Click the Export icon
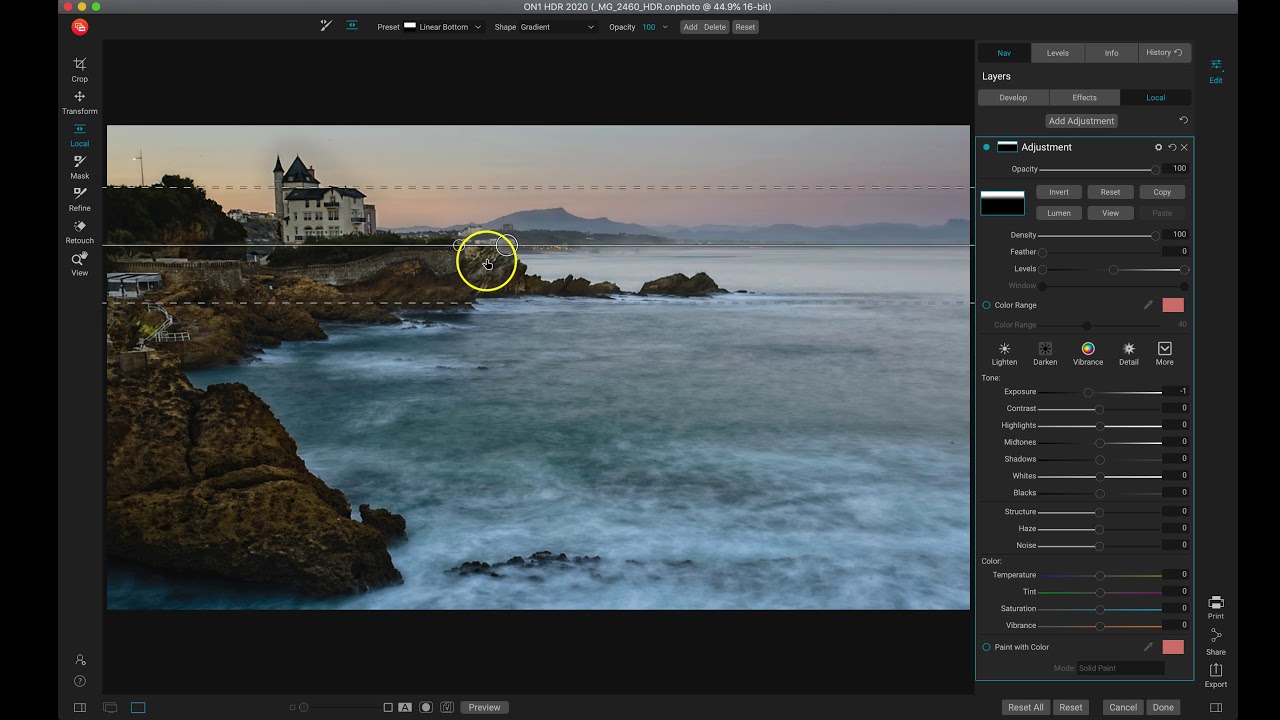The image size is (1280, 720). point(1215,674)
